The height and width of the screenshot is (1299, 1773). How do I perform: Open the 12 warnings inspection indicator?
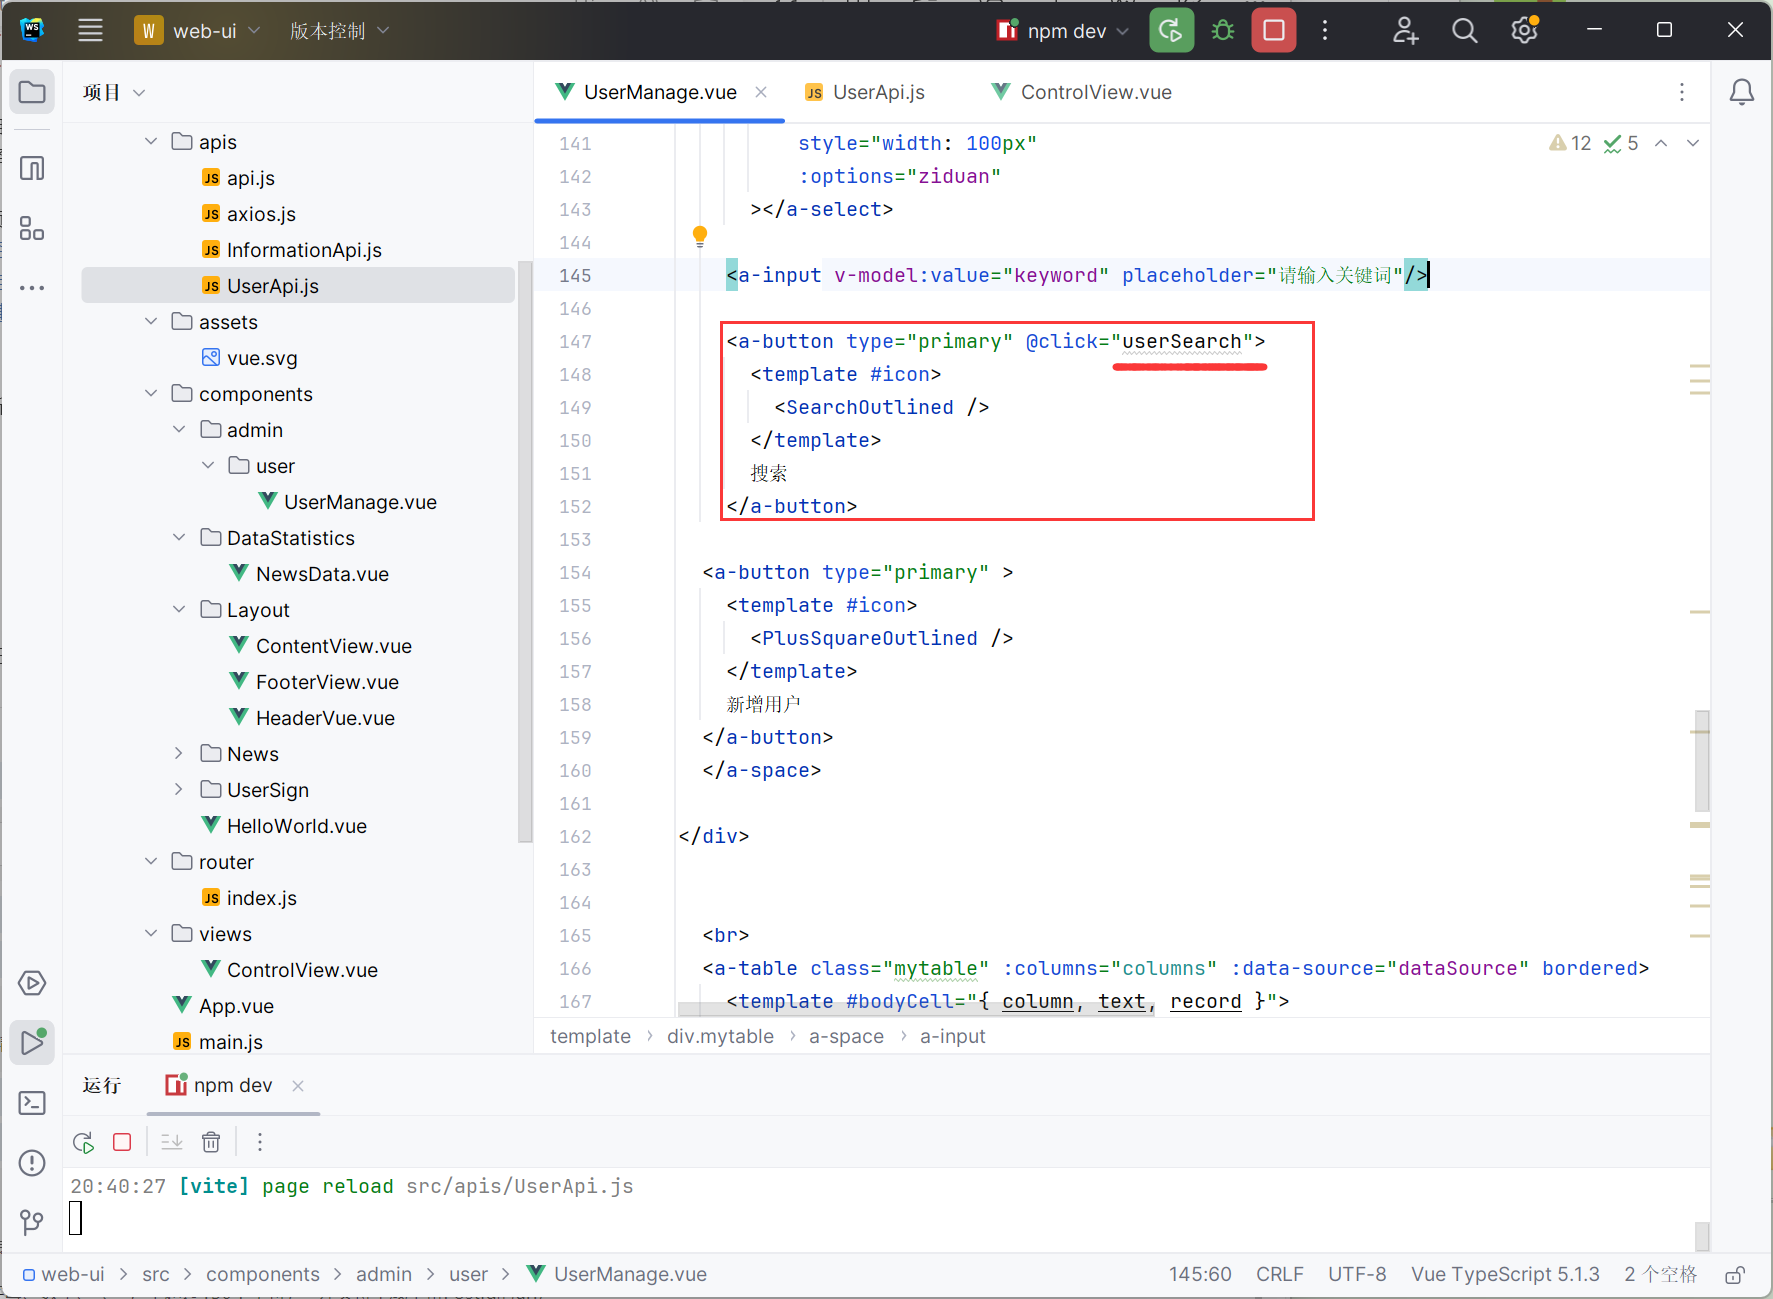(x=1570, y=143)
